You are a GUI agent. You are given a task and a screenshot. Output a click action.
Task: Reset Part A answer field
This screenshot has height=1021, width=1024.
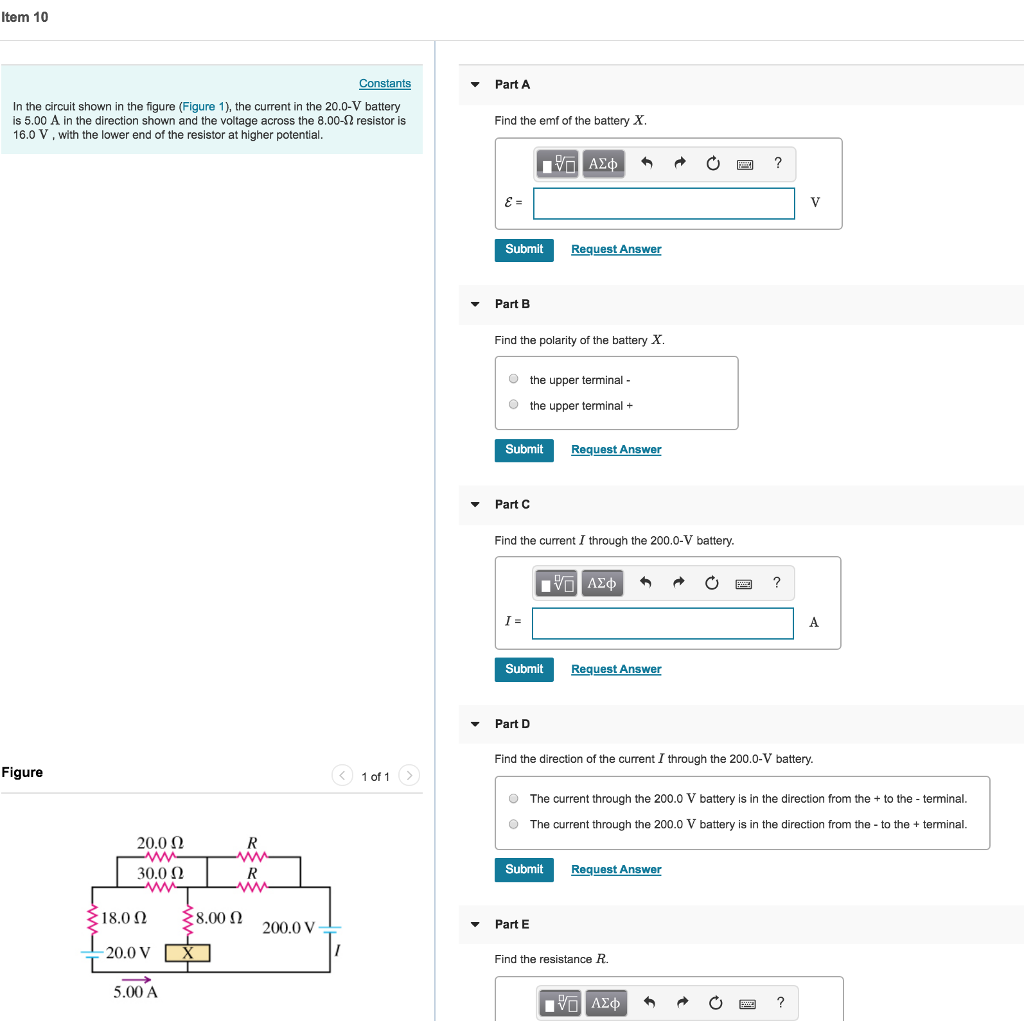pos(713,163)
